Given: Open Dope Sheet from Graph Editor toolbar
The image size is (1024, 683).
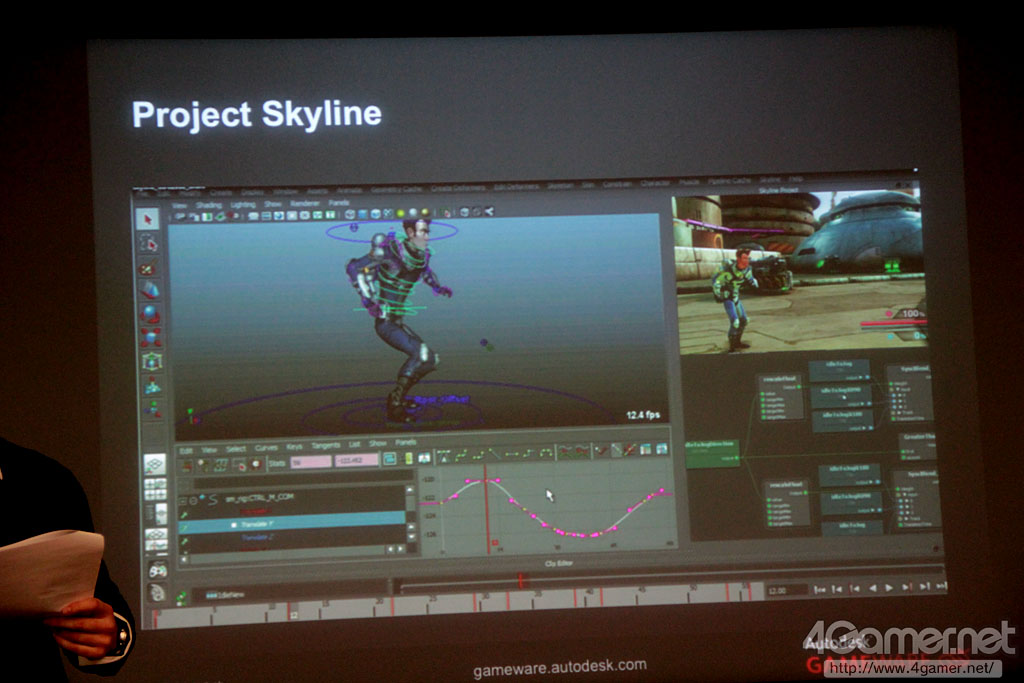Looking at the screenshot, I should [x=646, y=449].
